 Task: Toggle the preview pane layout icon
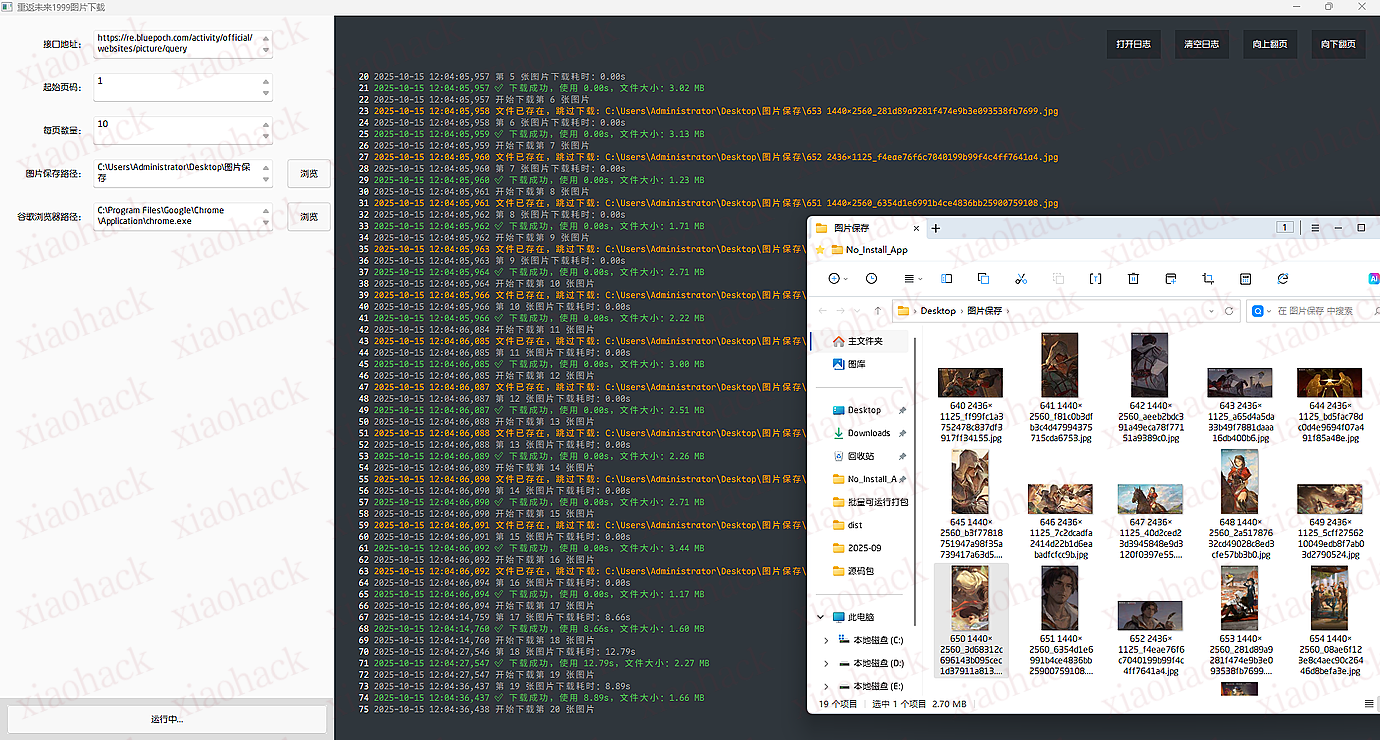[x=946, y=279]
